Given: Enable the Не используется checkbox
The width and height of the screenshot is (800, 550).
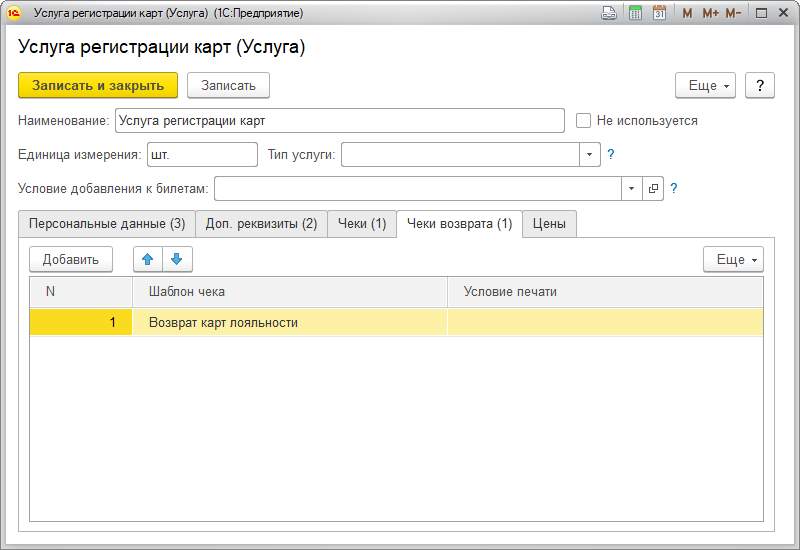Looking at the screenshot, I should (584, 120).
